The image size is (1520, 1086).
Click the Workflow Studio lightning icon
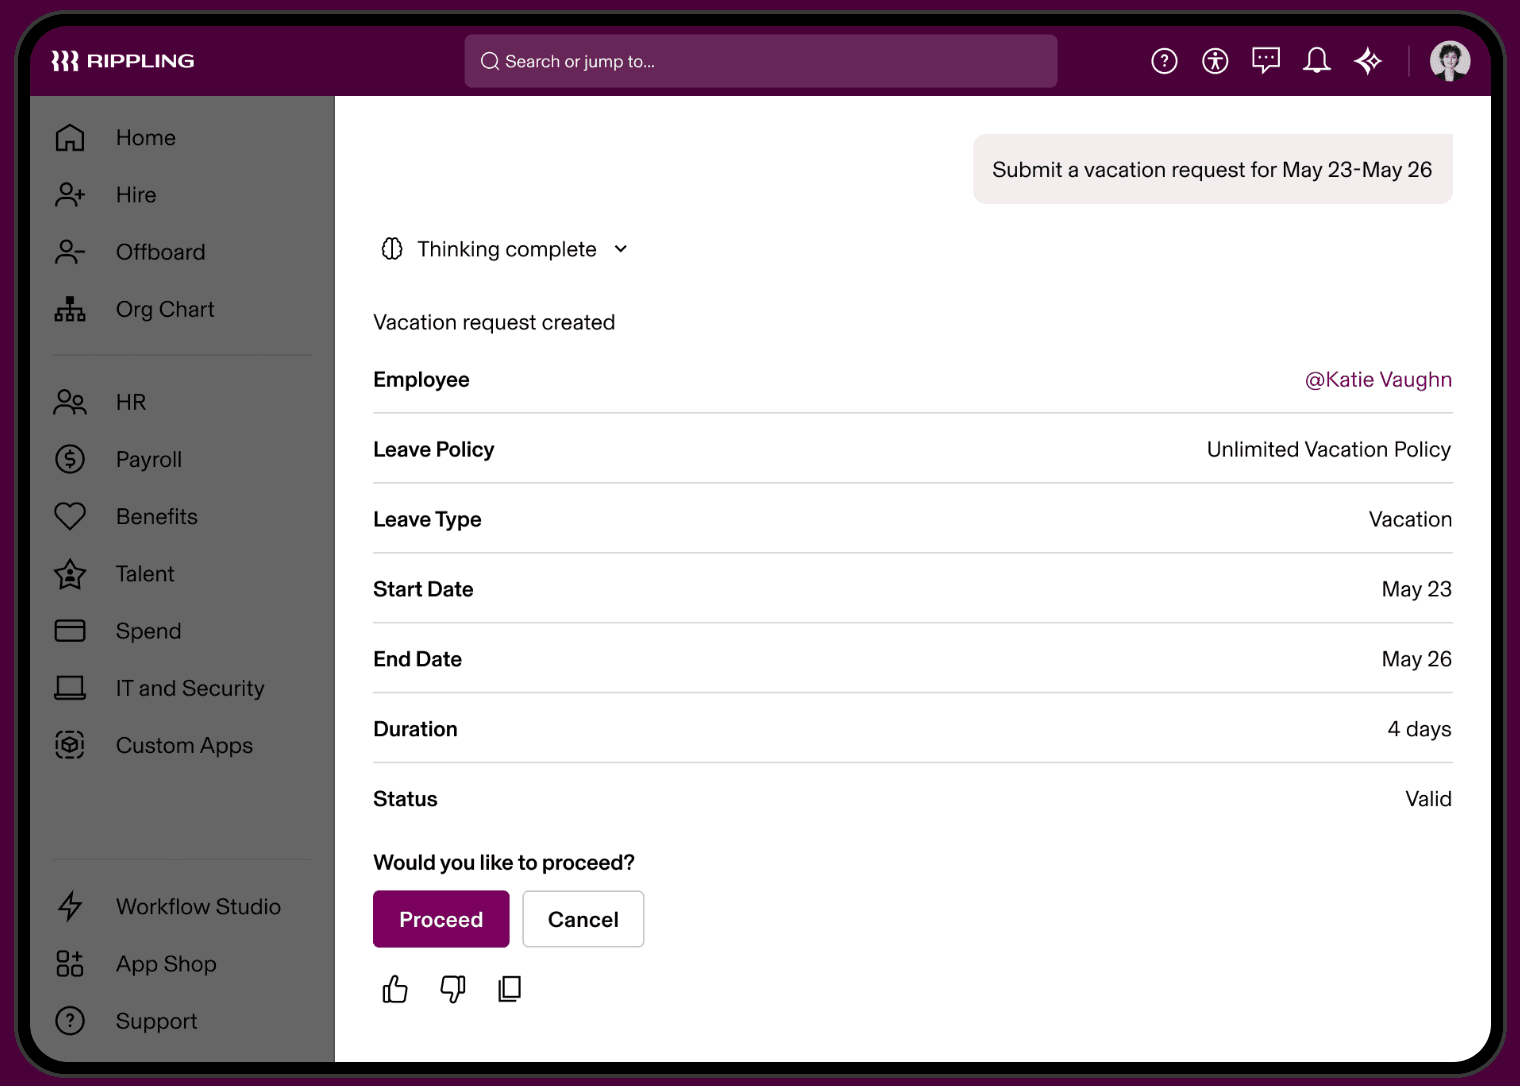70,906
